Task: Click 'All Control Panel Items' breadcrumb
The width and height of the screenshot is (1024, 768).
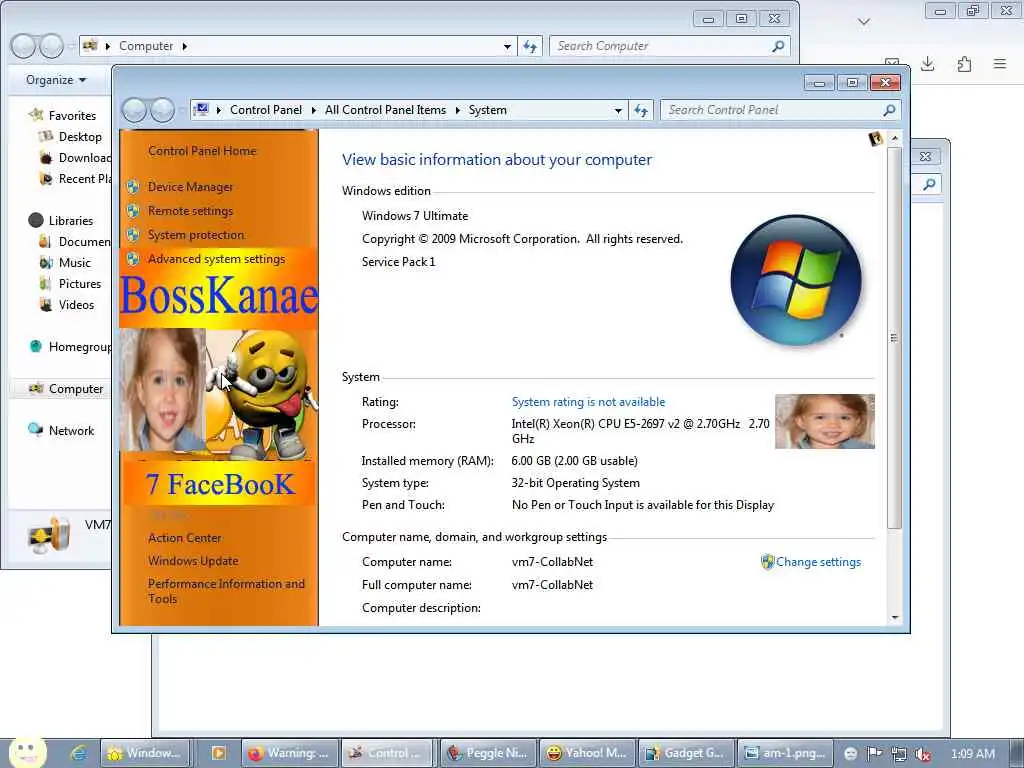Action: coord(385,110)
